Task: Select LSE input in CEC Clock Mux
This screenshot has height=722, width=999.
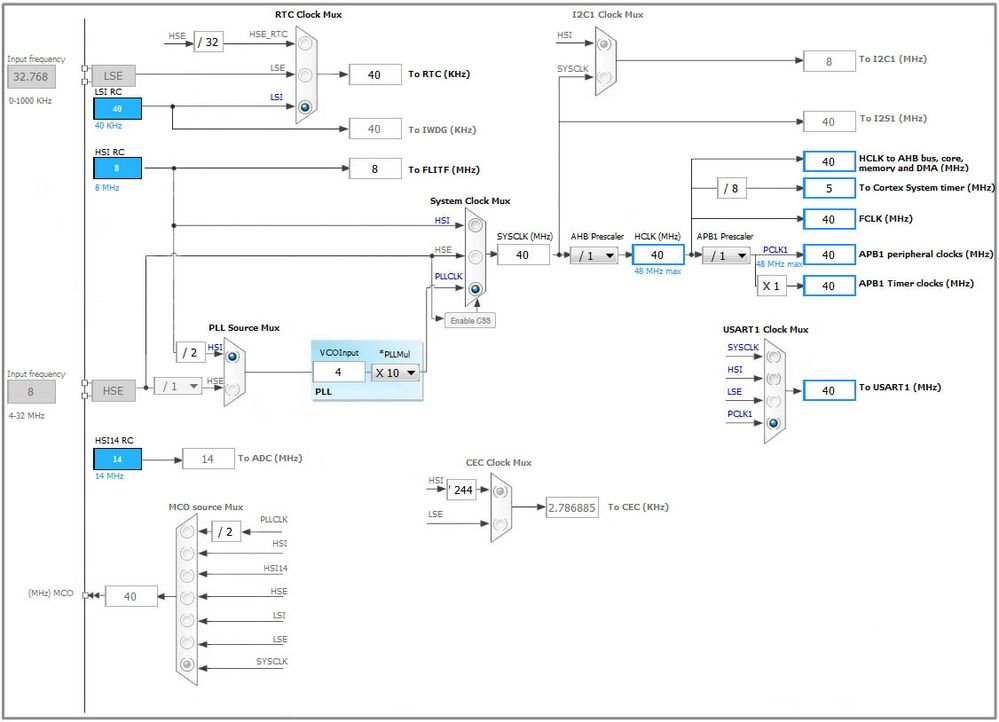Action: (500, 524)
